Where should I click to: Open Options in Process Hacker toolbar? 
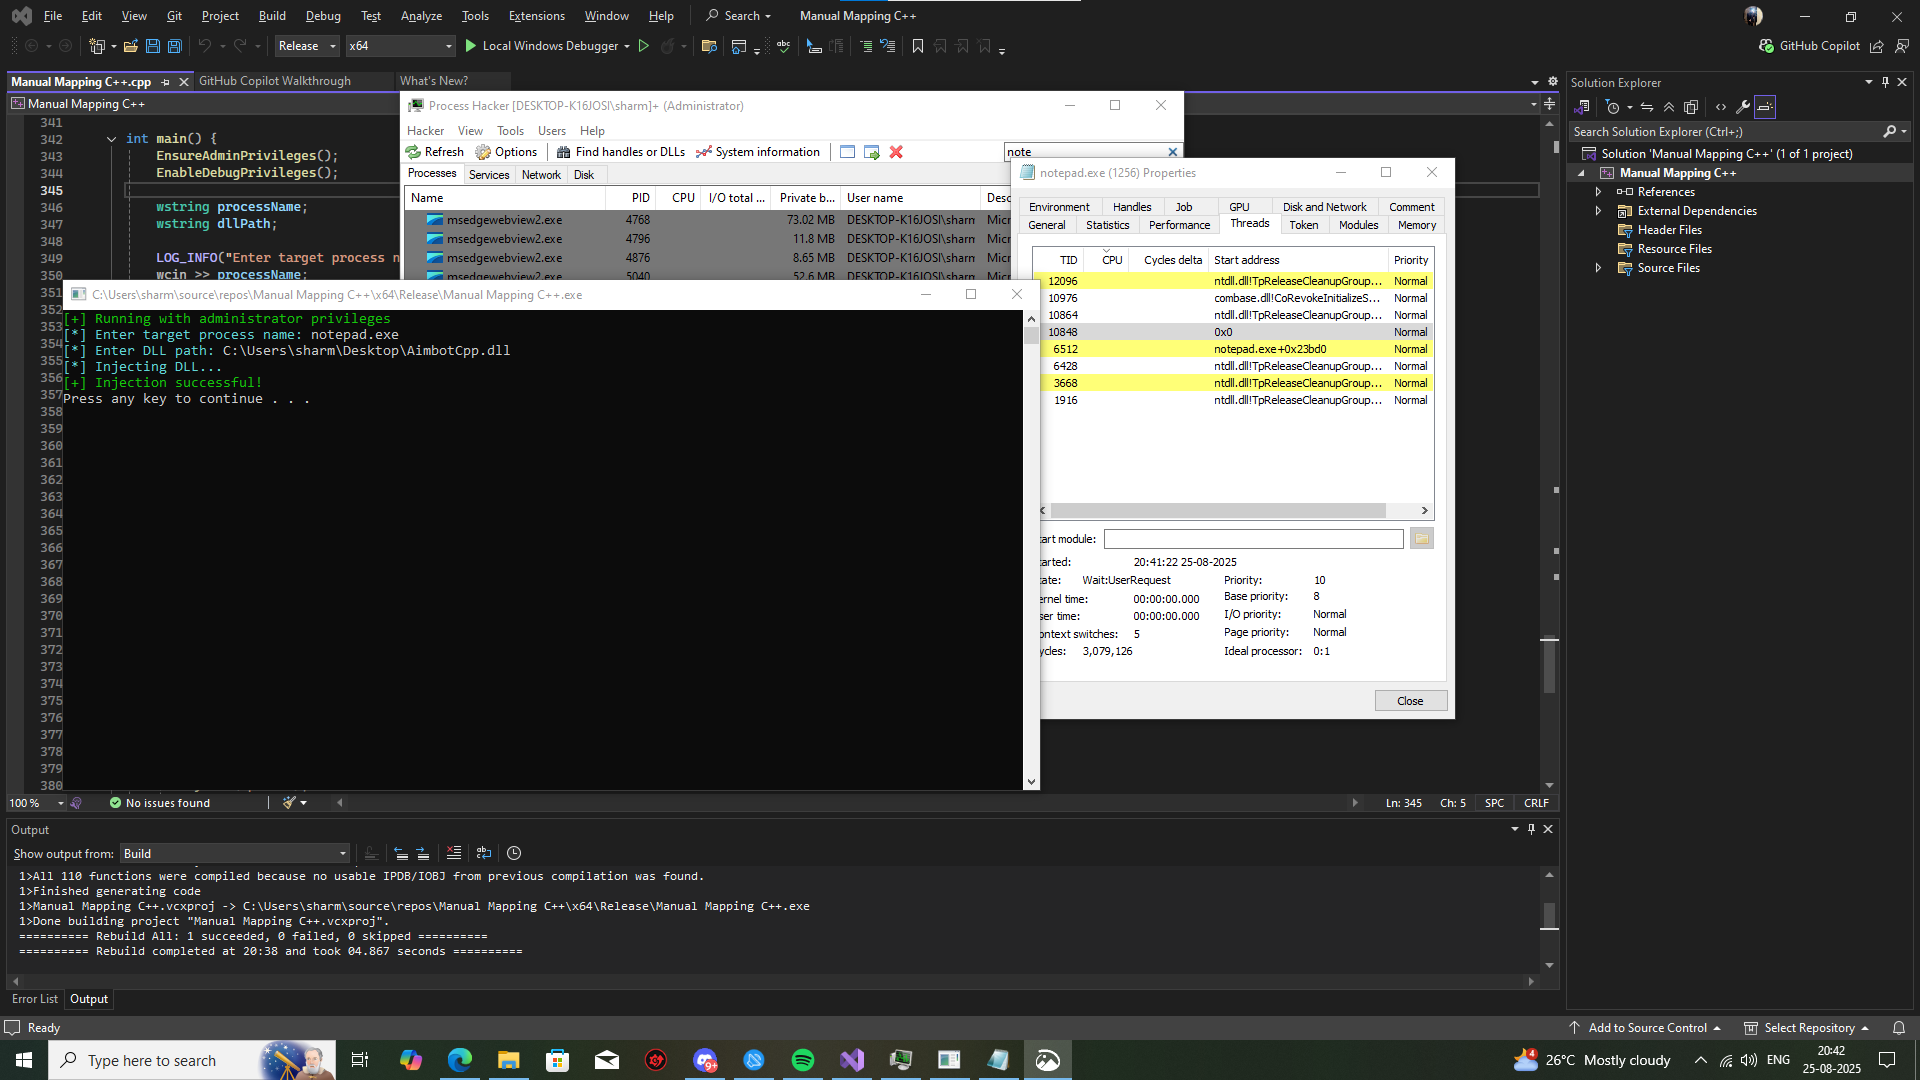(x=507, y=152)
